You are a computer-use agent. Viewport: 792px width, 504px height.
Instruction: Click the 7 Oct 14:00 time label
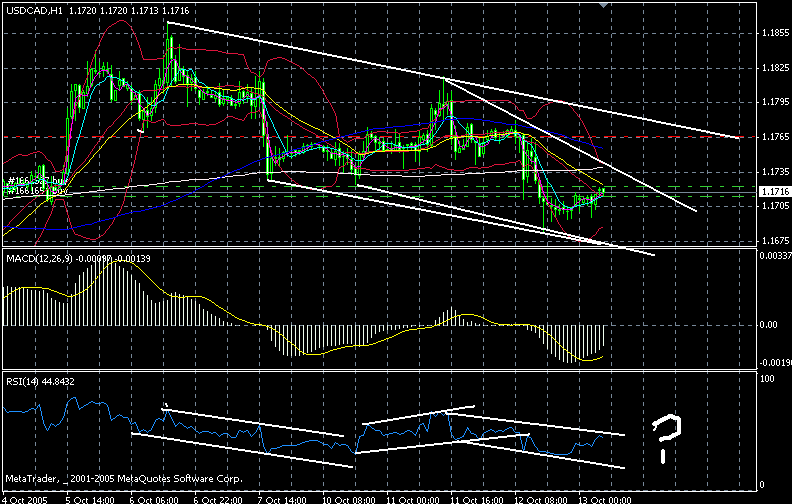(x=282, y=500)
